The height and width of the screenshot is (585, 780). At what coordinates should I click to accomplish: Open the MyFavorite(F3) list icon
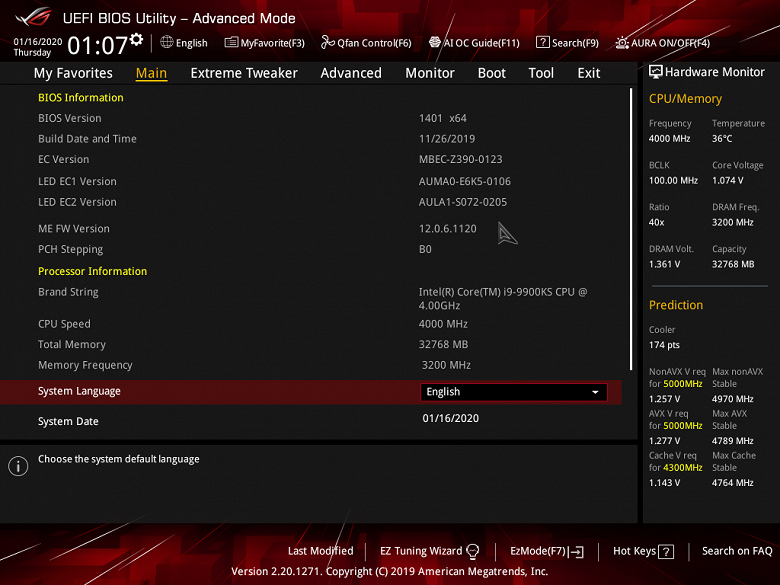click(231, 42)
